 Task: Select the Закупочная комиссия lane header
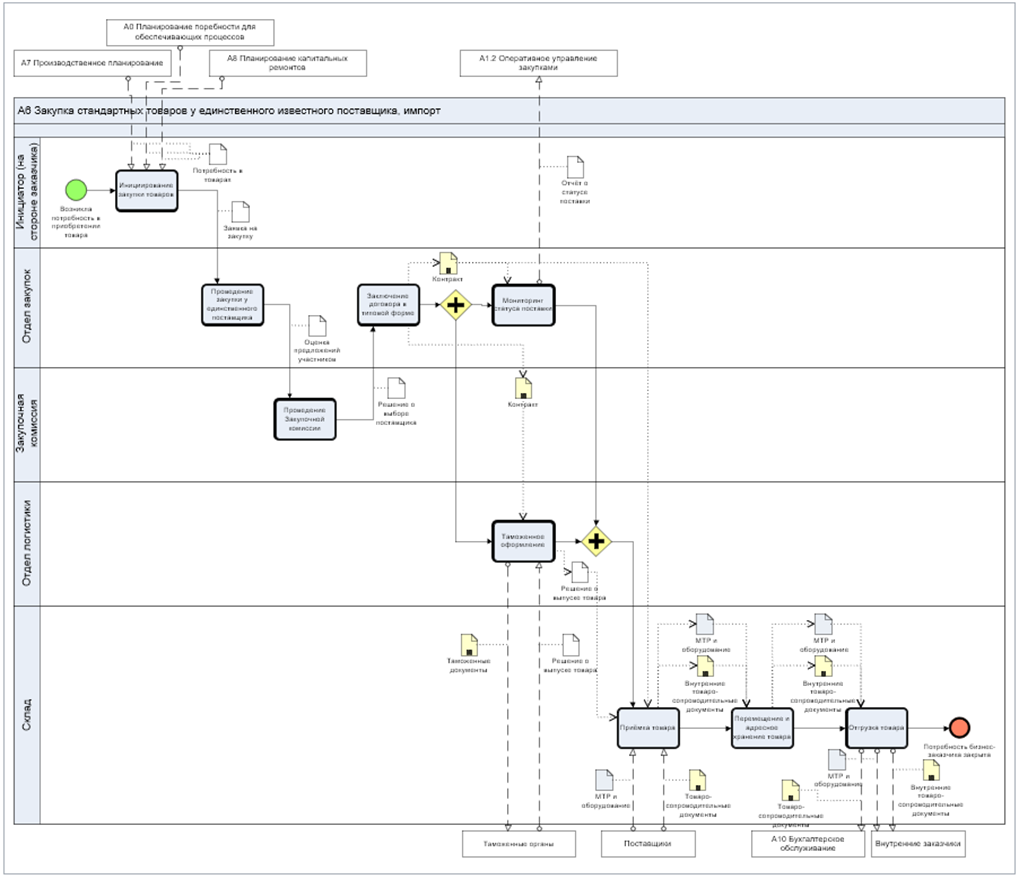pyautogui.click(x=27, y=424)
